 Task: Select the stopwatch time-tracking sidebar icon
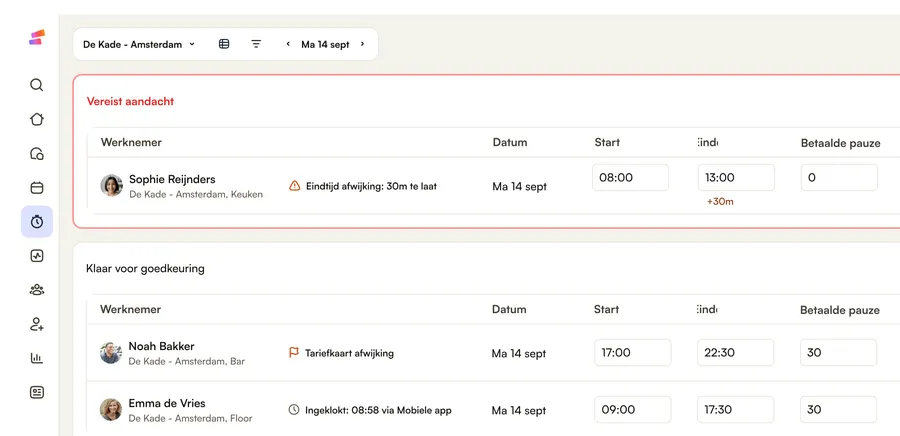(x=37, y=221)
